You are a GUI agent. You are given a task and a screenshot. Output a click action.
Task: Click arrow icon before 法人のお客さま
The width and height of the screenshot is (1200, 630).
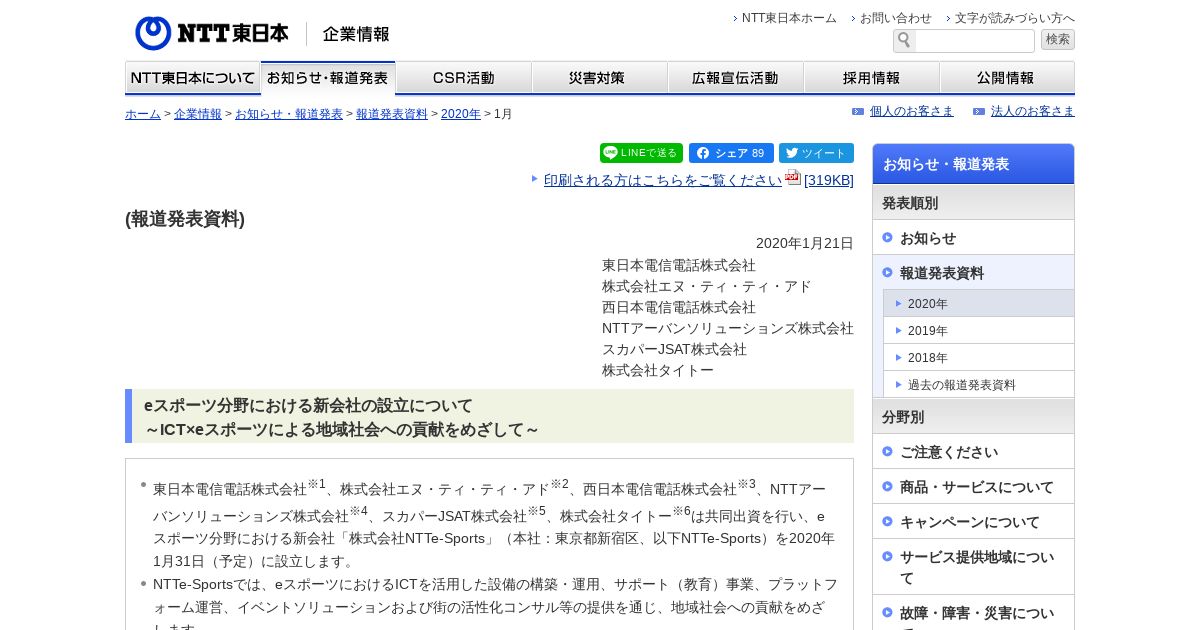tap(979, 112)
